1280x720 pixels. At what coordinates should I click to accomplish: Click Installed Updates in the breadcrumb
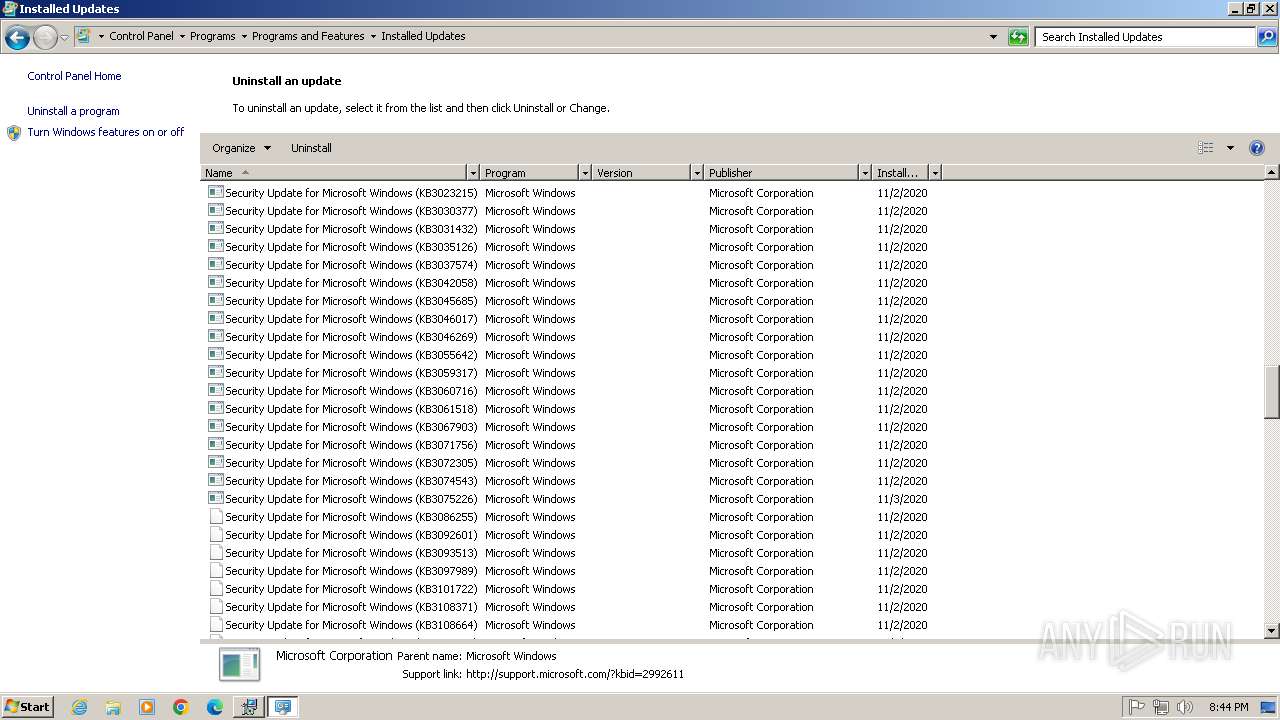point(423,36)
